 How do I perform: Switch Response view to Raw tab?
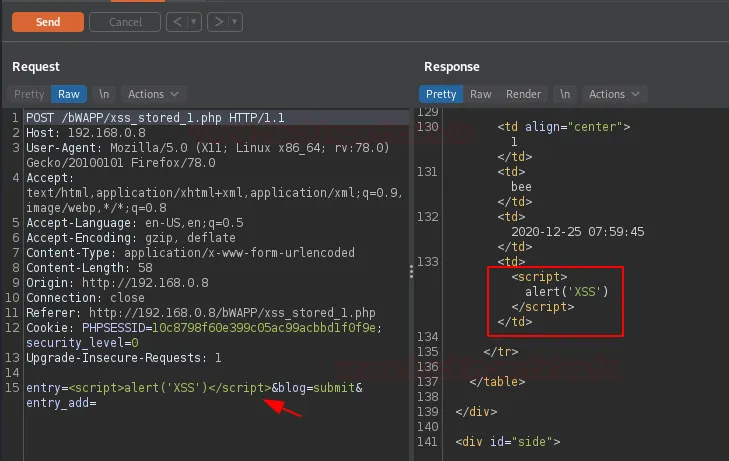click(481, 94)
